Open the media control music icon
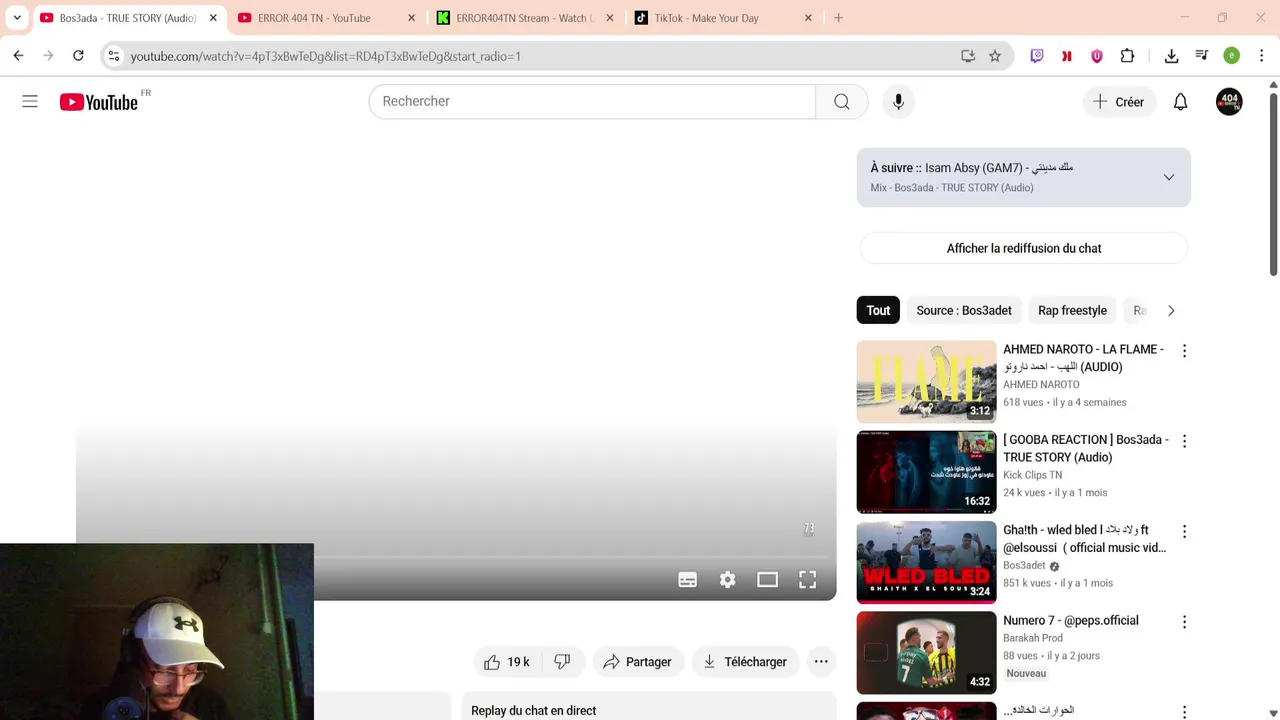 pos(1202,56)
